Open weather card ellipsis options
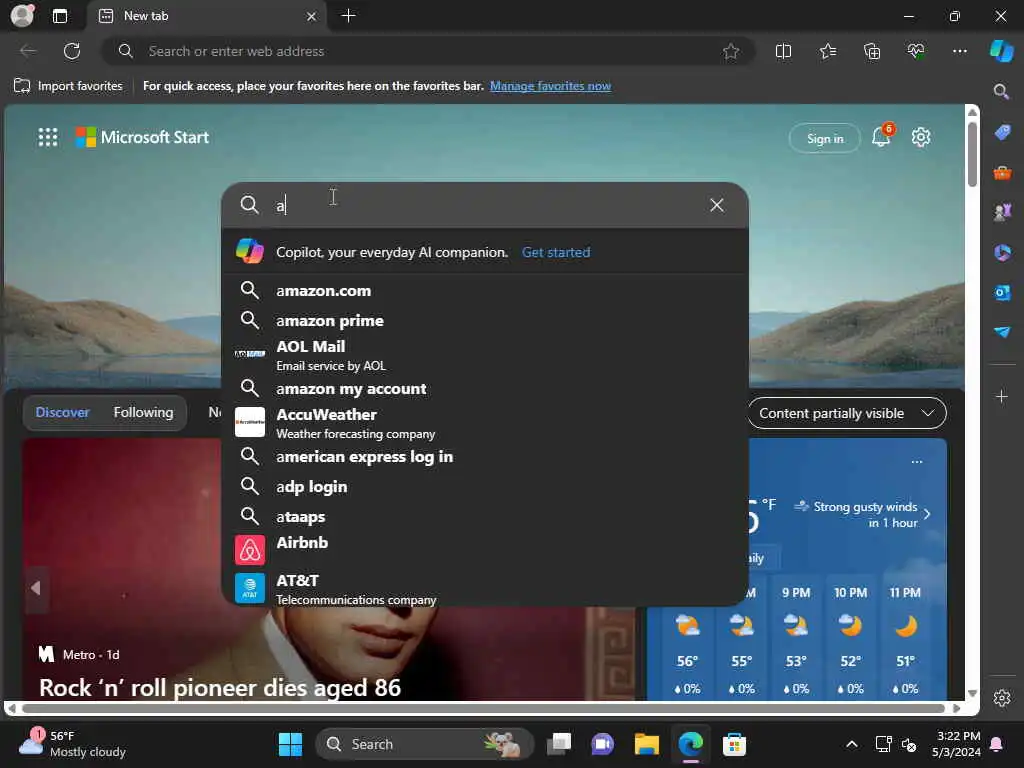The image size is (1024, 768). (x=917, y=462)
